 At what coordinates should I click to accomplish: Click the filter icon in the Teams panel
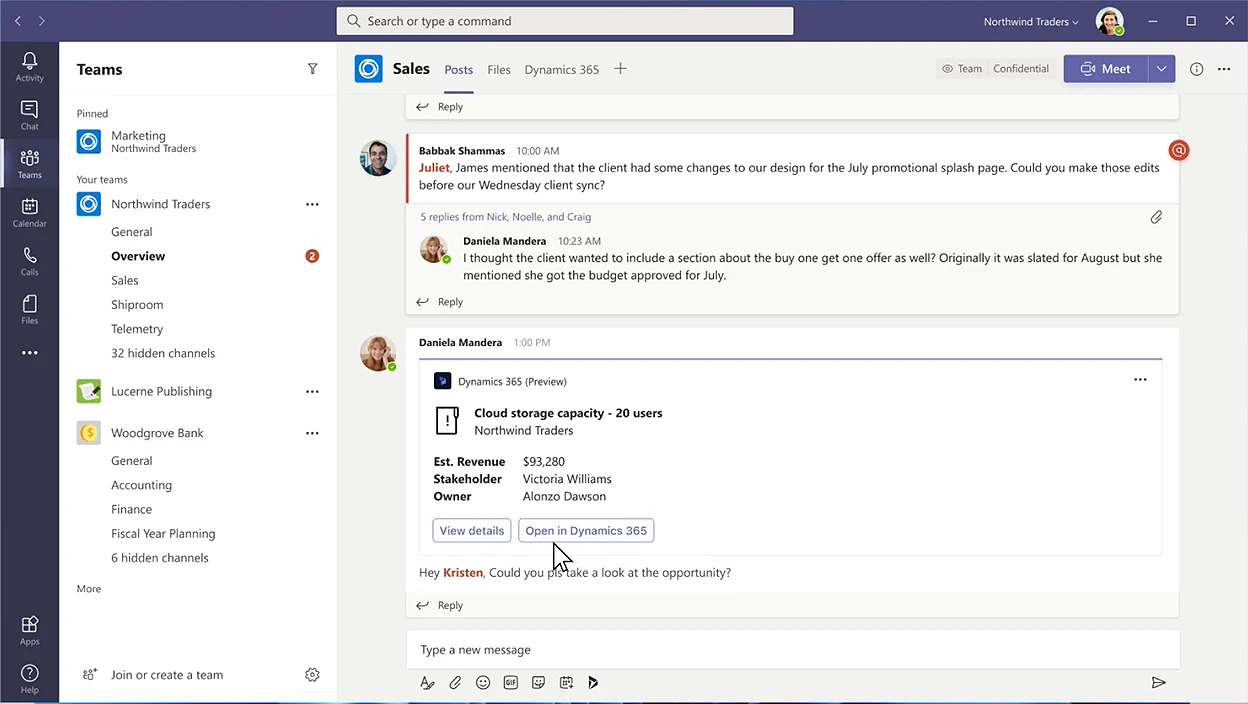click(x=312, y=68)
